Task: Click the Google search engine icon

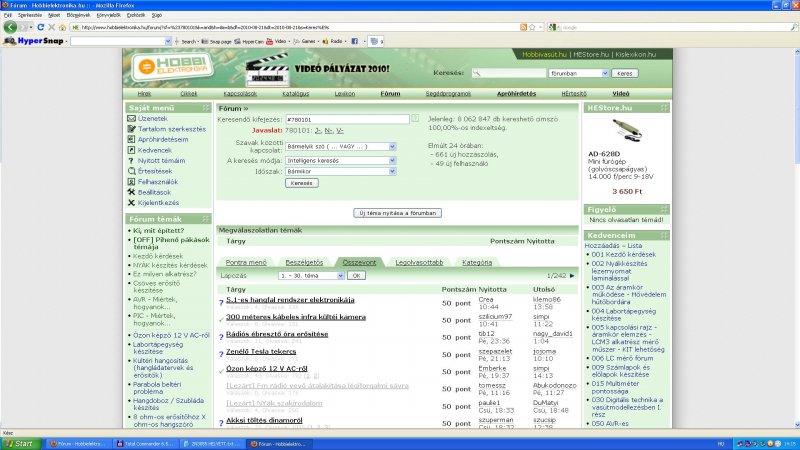Action: coord(552,27)
